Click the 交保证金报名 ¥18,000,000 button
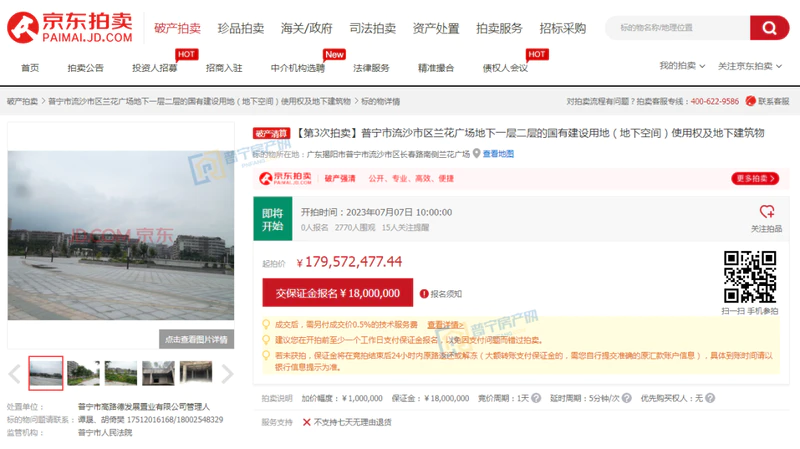This screenshot has height=449, width=800. 338,293
